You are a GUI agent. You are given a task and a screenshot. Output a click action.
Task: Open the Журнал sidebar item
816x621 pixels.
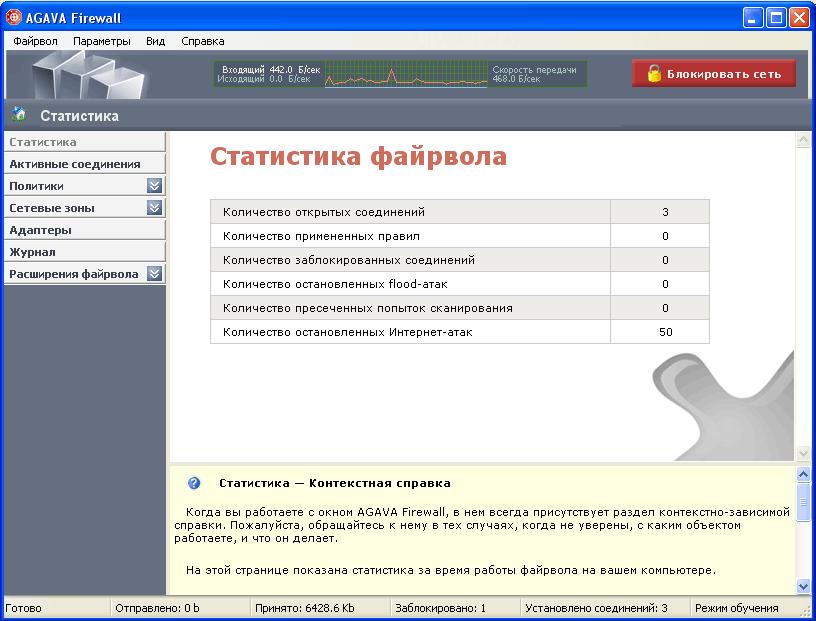click(84, 252)
